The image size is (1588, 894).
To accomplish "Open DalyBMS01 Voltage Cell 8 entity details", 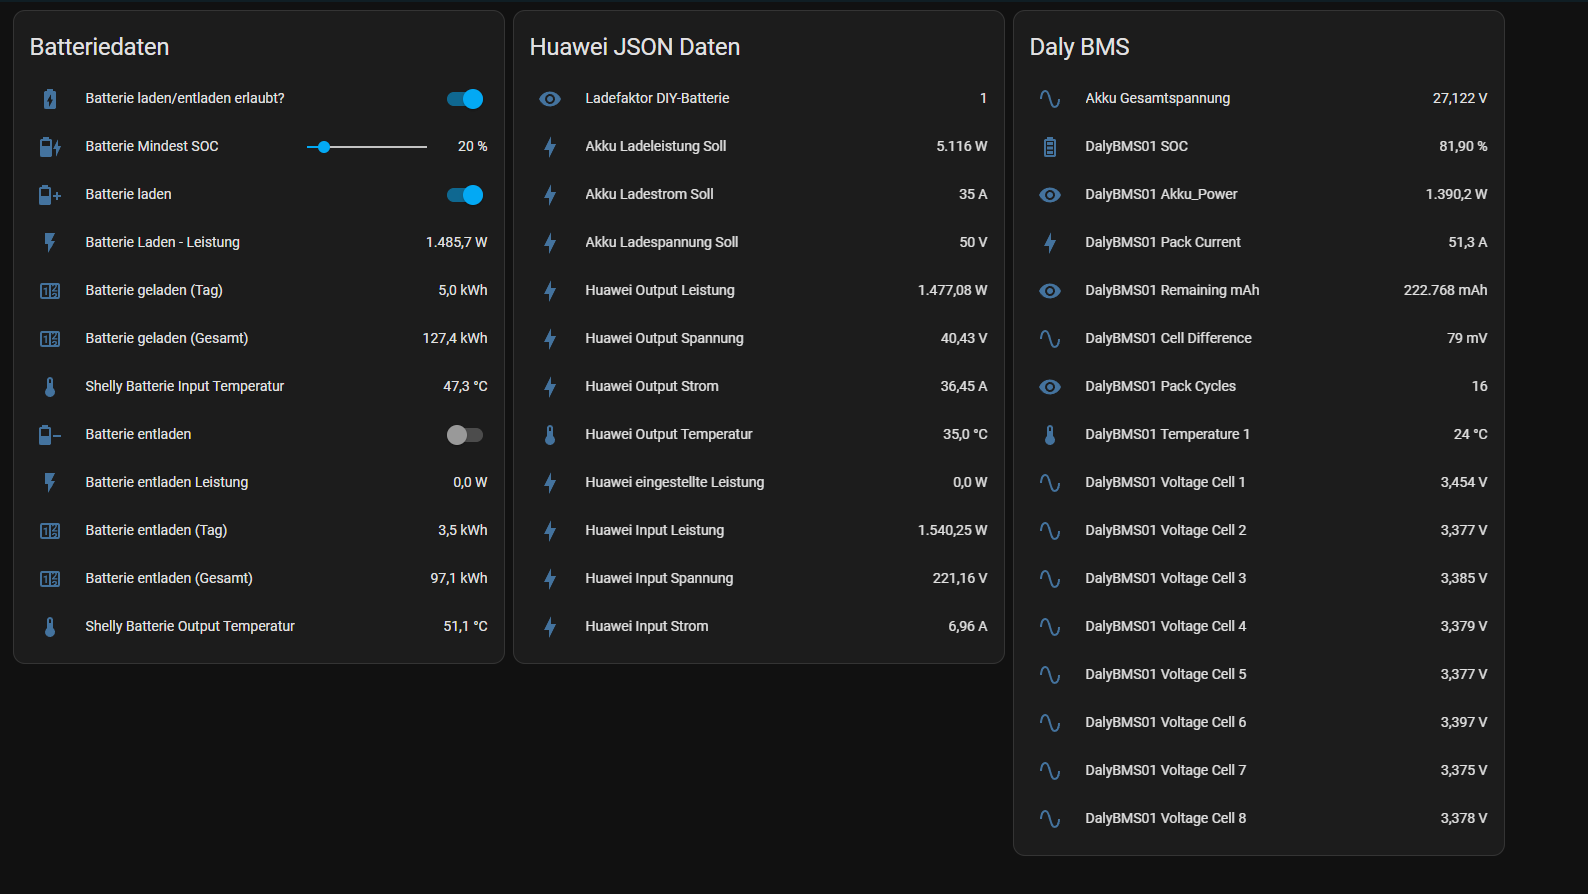I will (x=1165, y=818).
